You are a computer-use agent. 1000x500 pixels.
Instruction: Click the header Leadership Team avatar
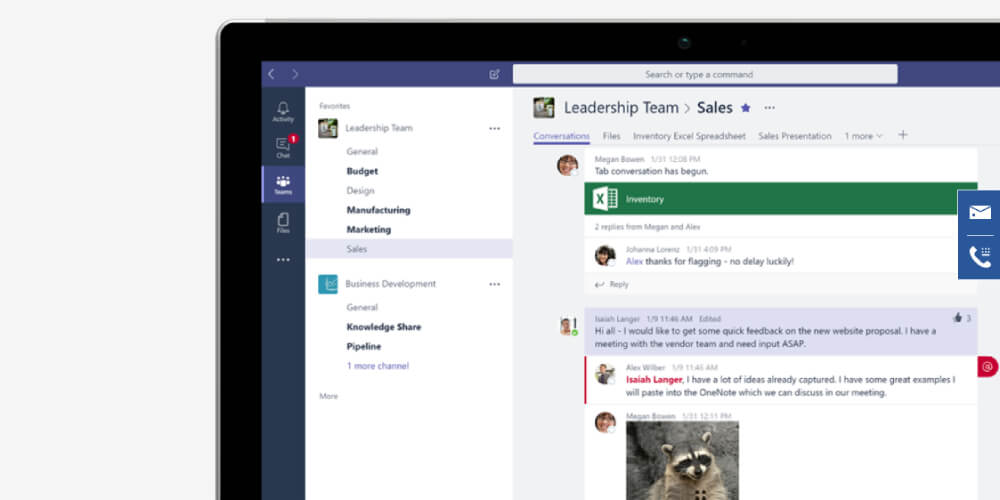pyautogui.click(x=544, y=108)
